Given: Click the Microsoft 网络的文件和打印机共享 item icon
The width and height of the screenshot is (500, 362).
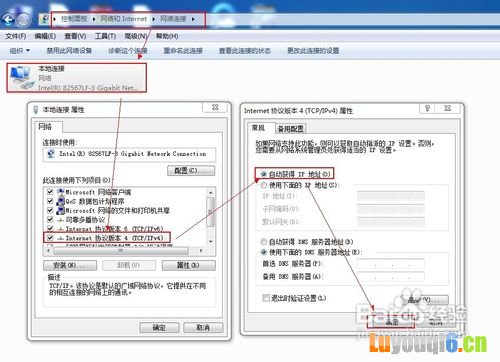Looking at the screenshot, I should point(61,210).
